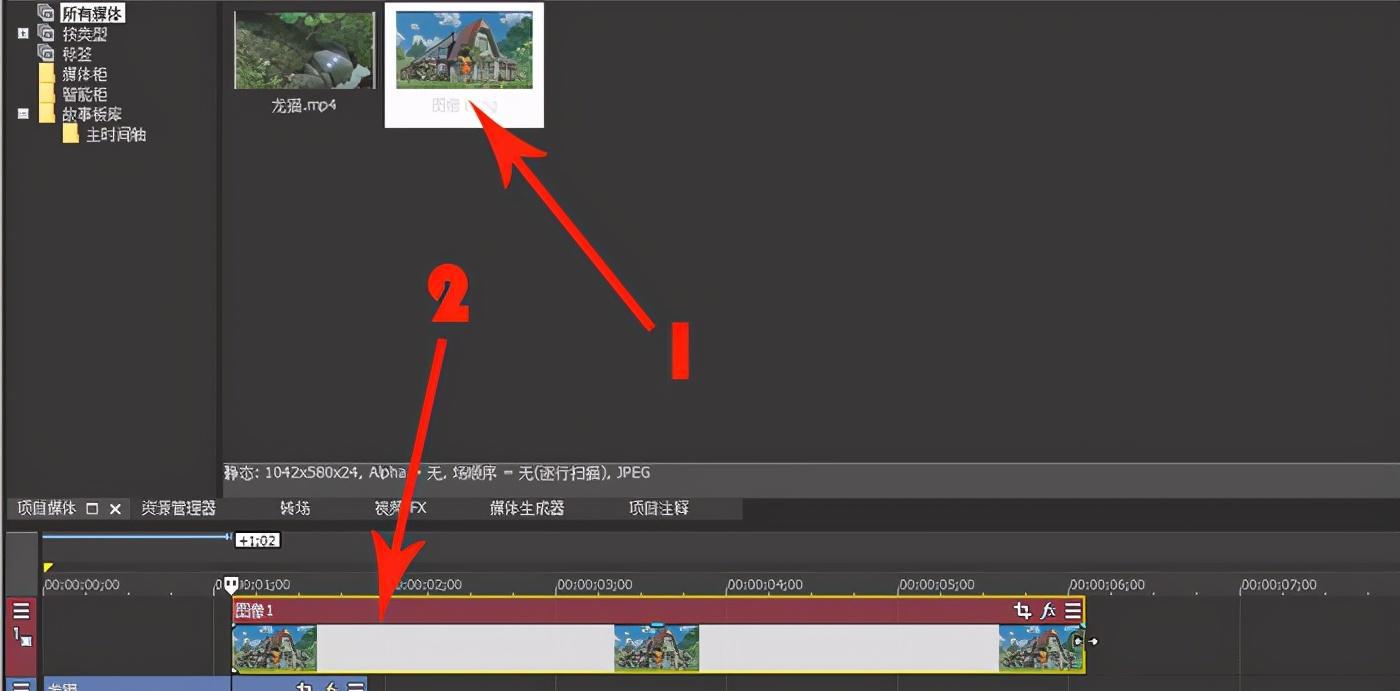Click the 00:00:00;00 mark on the ruler

[x=82, y=584]
